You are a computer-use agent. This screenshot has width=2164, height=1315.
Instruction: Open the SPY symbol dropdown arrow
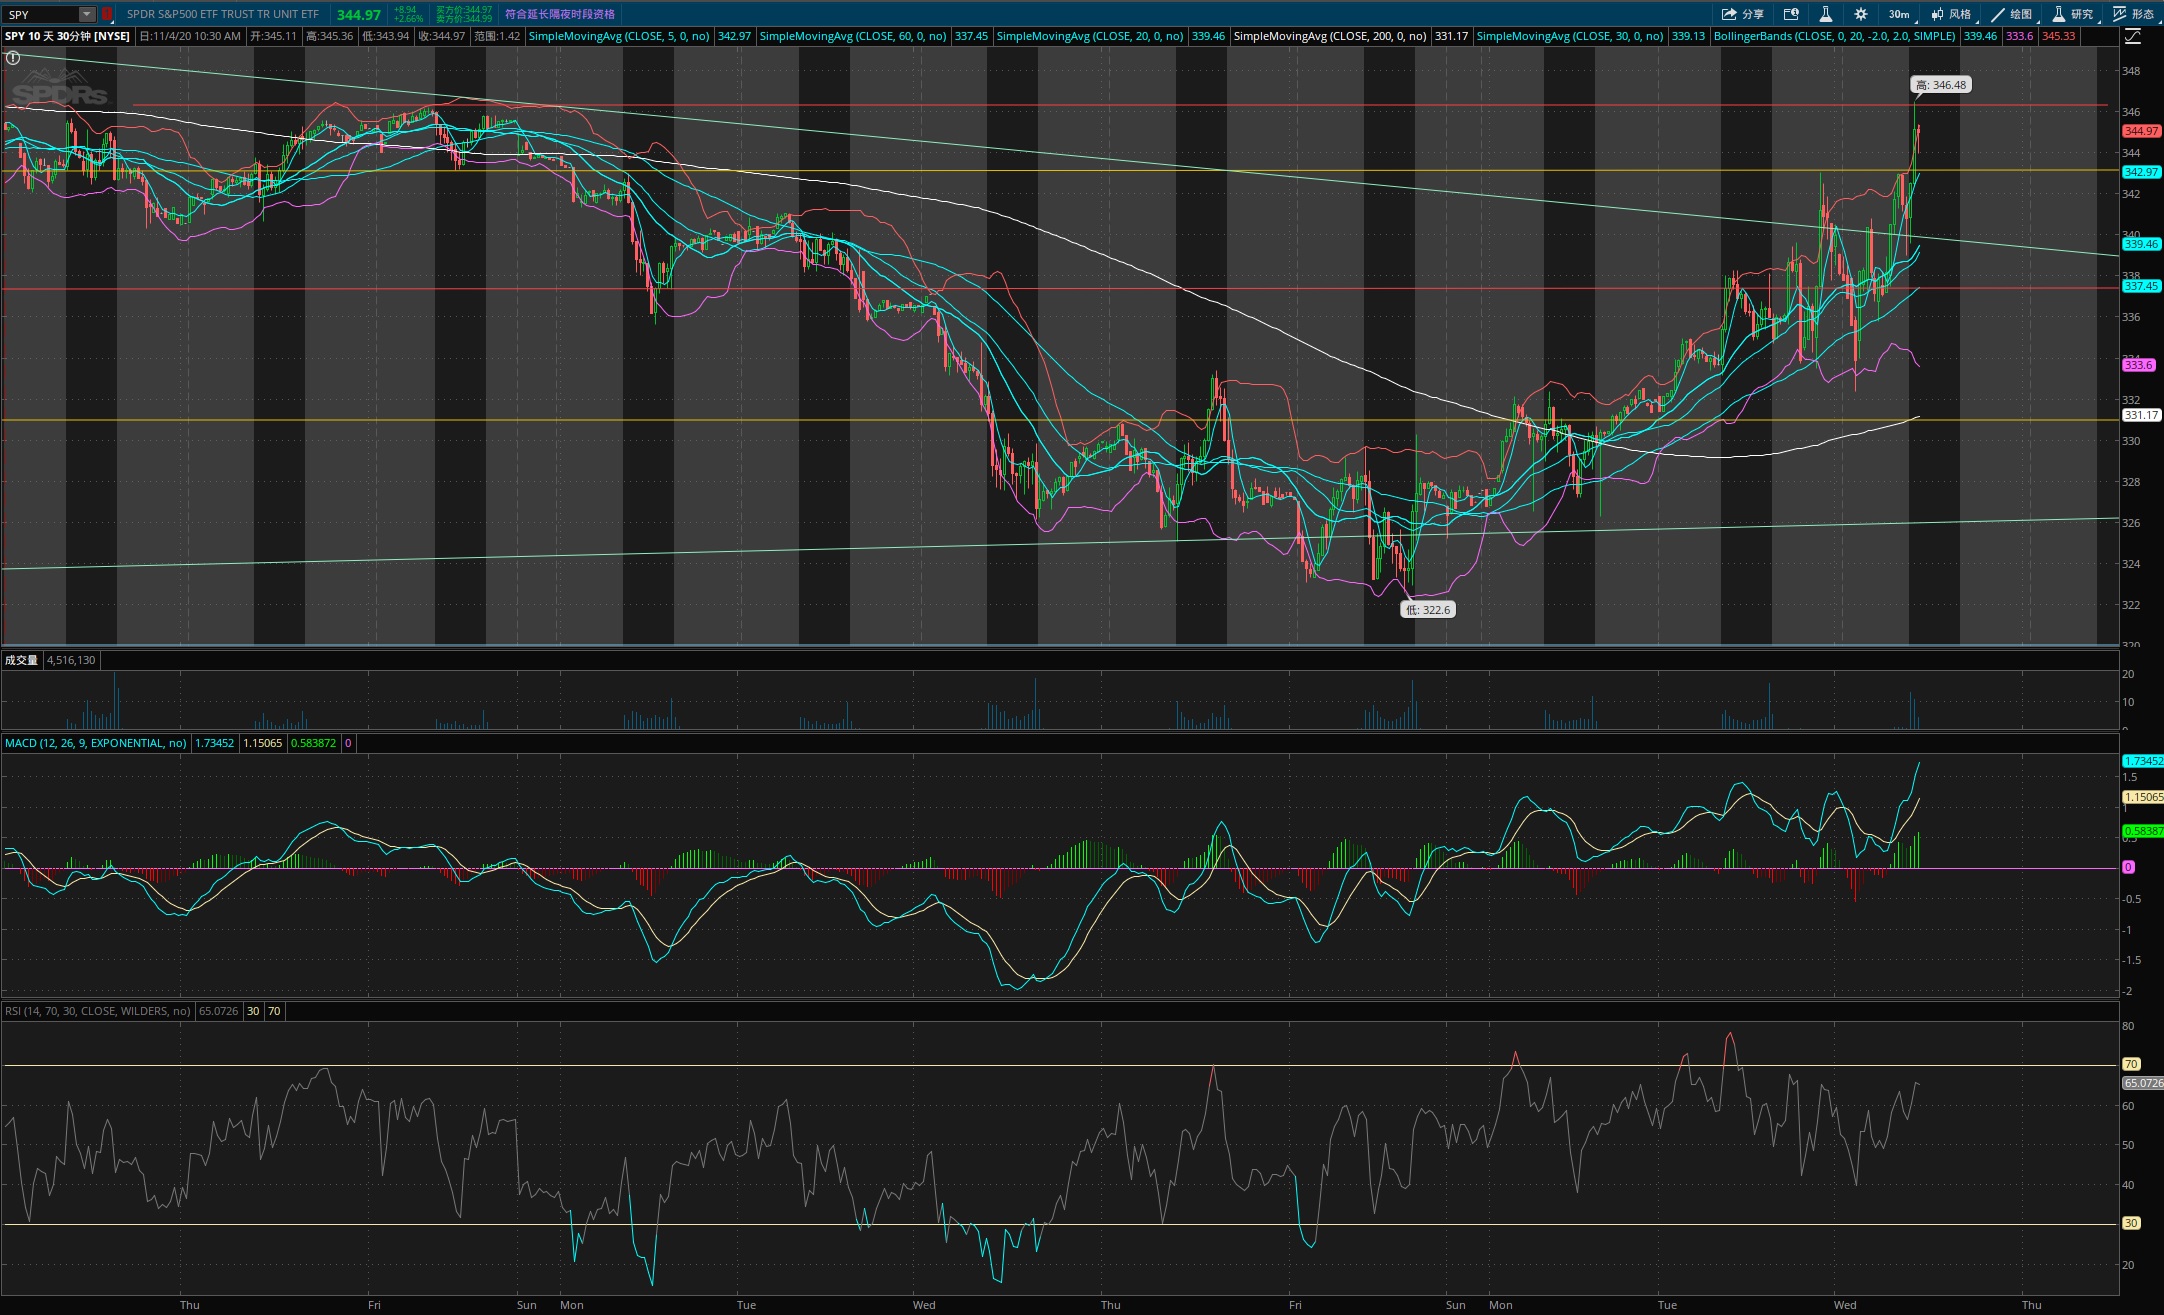[87, 14]
